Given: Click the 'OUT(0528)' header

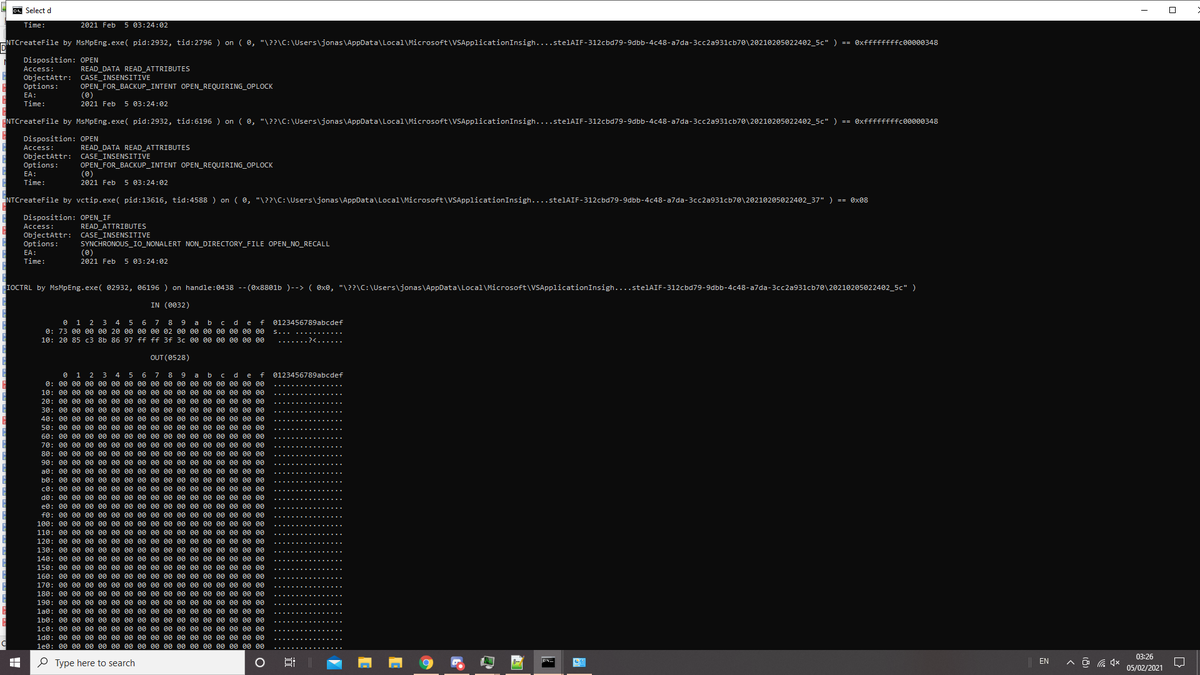Looking at the screenshot, I should (170, 357).
